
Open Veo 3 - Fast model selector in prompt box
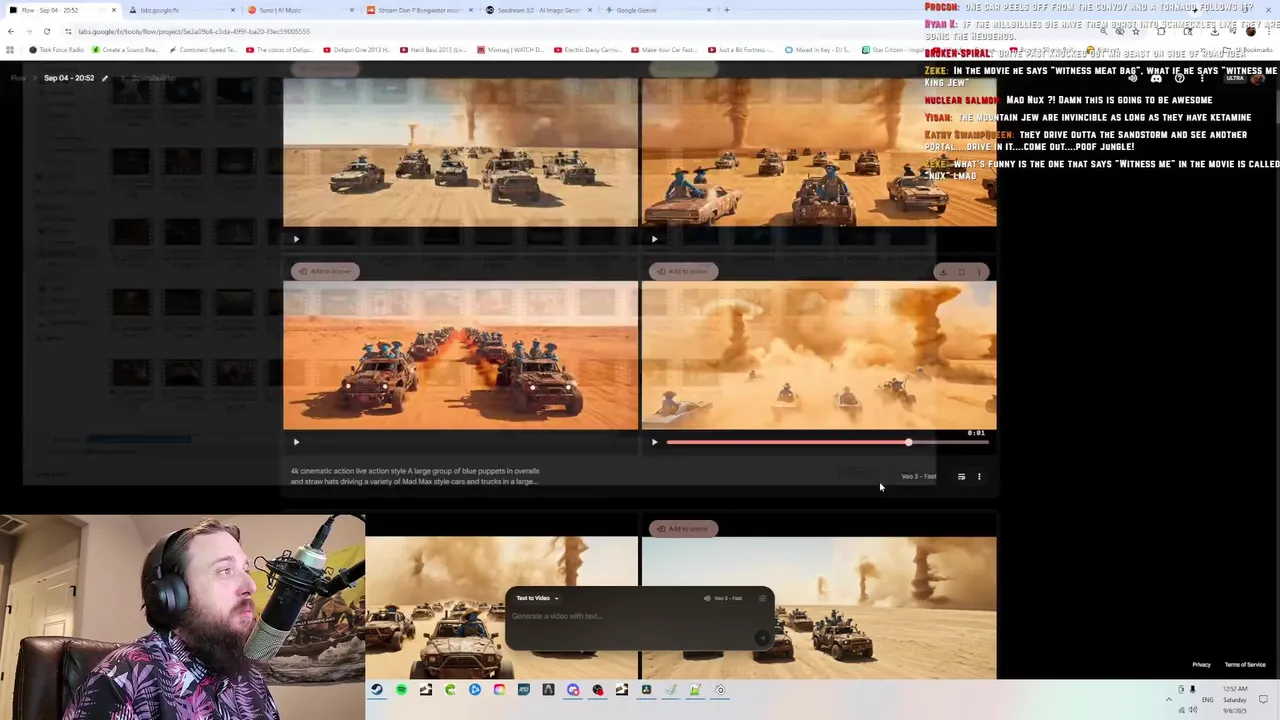point(723,598)
